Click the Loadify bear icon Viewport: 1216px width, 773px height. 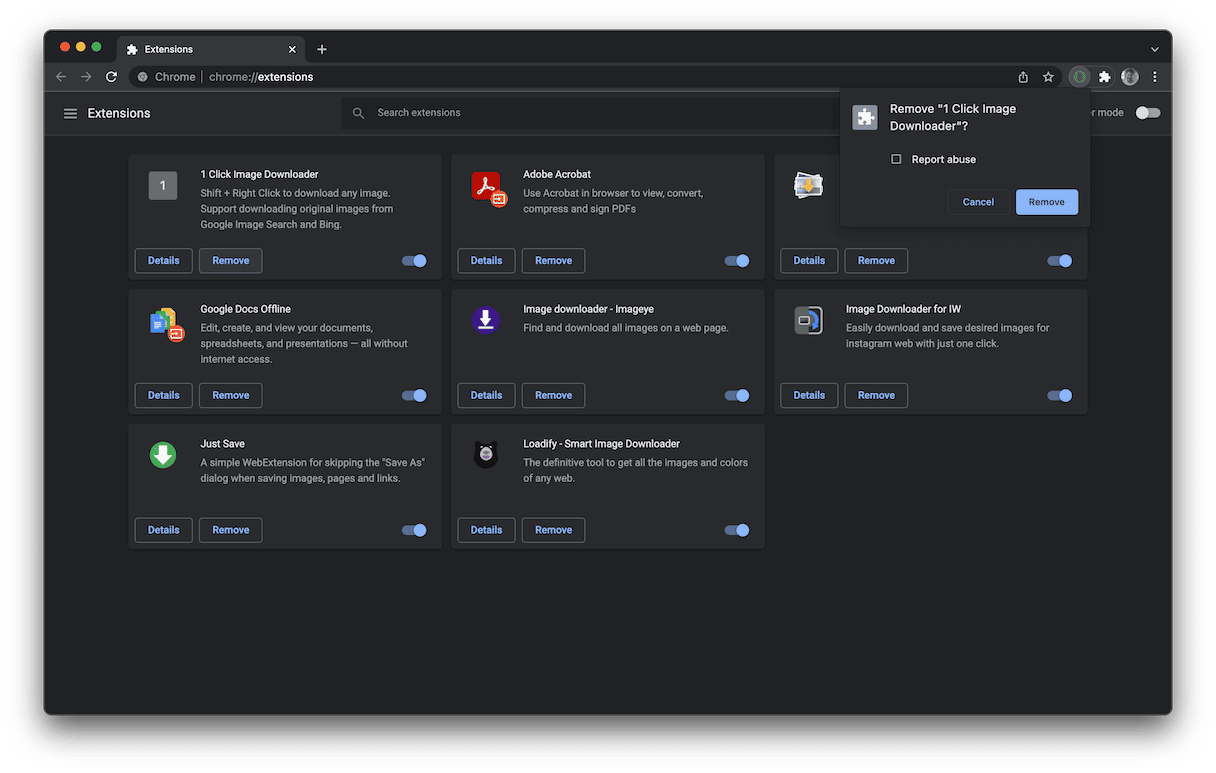click(485, 455)
